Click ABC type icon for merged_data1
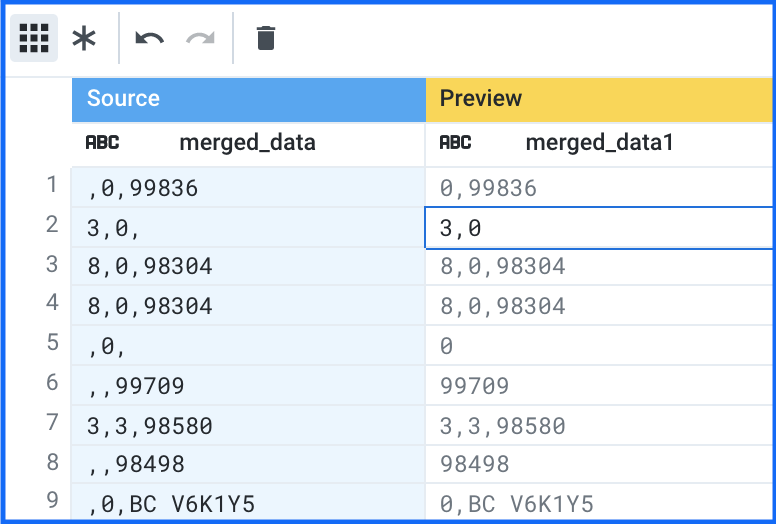 [x=455, y=143]
